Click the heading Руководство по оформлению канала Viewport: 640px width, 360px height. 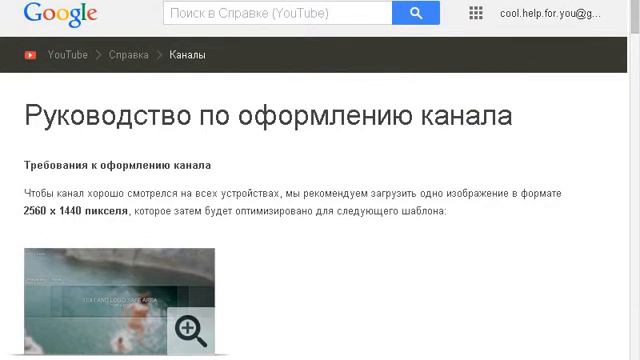click(268, 116)
